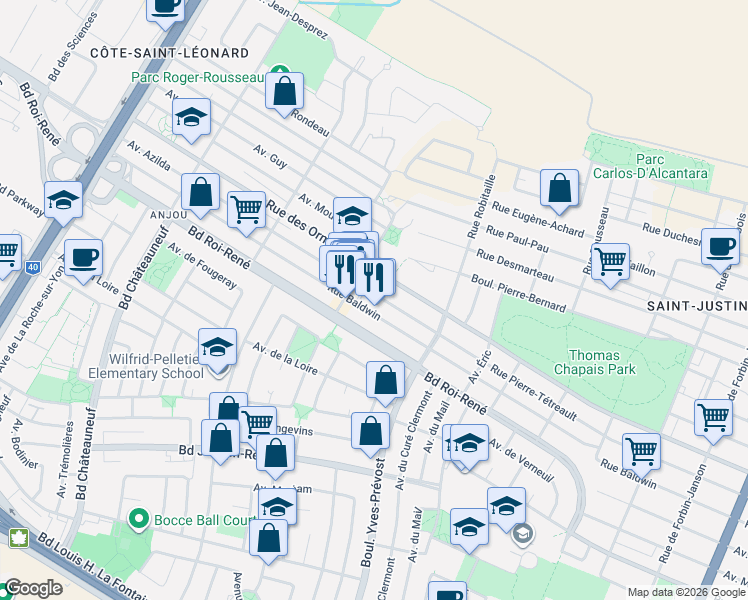Click the 'Rue de Forbin-Janson' street label
This screenshot has height=600, width=748.
[682, 514]
